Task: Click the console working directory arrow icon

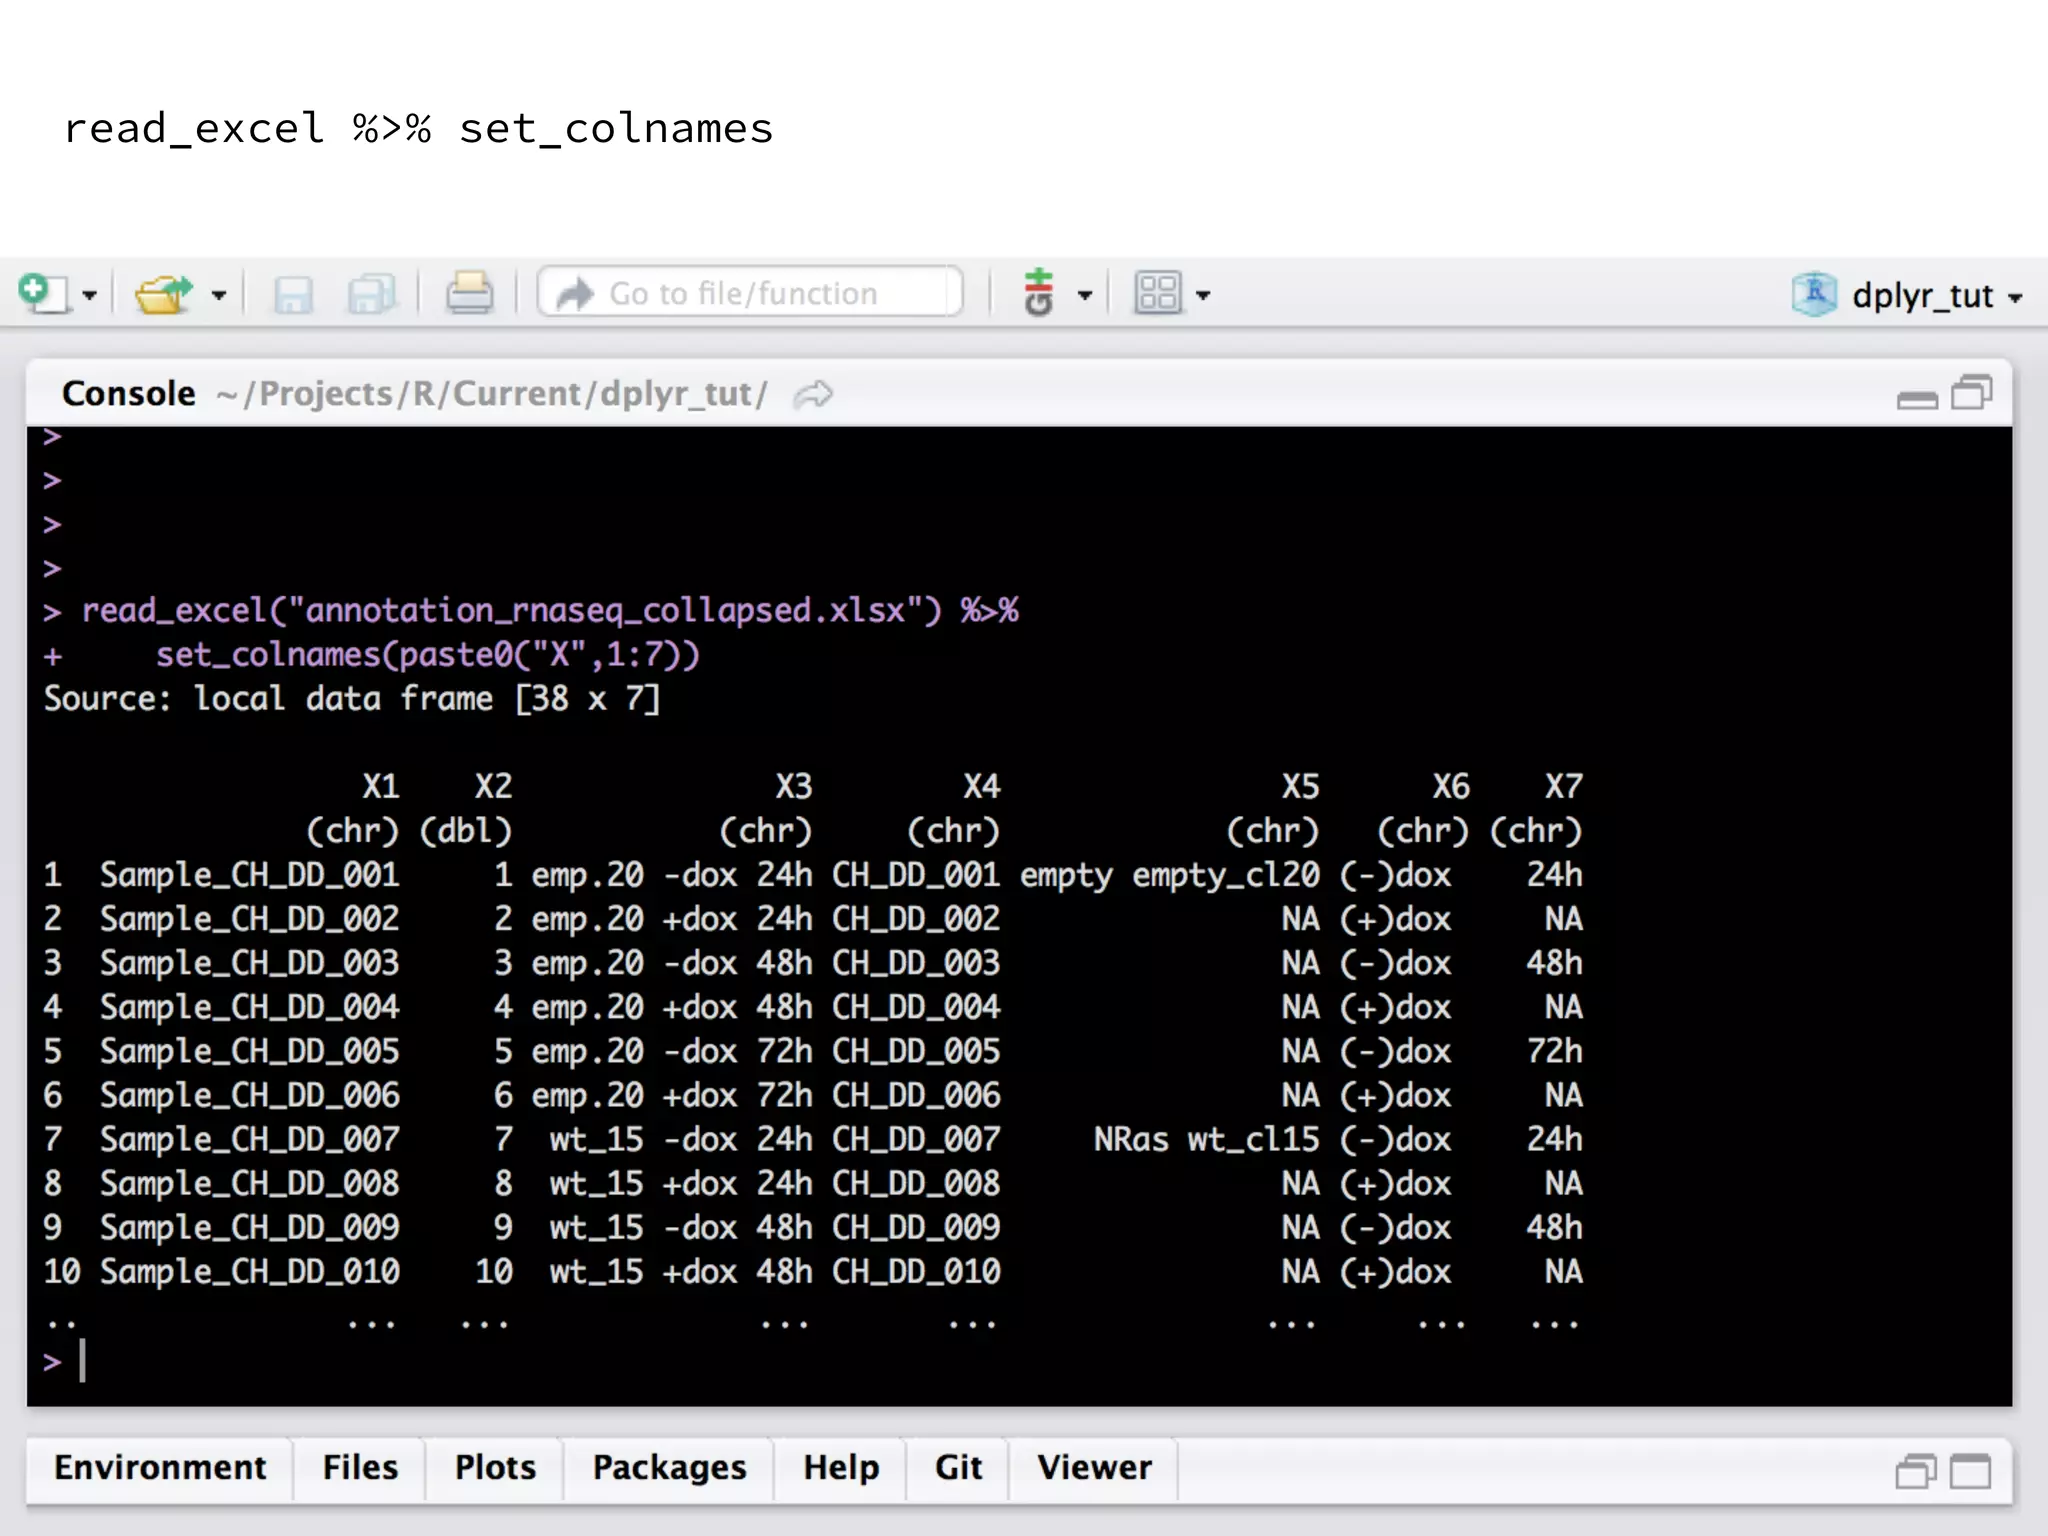Action: (813, 394)
